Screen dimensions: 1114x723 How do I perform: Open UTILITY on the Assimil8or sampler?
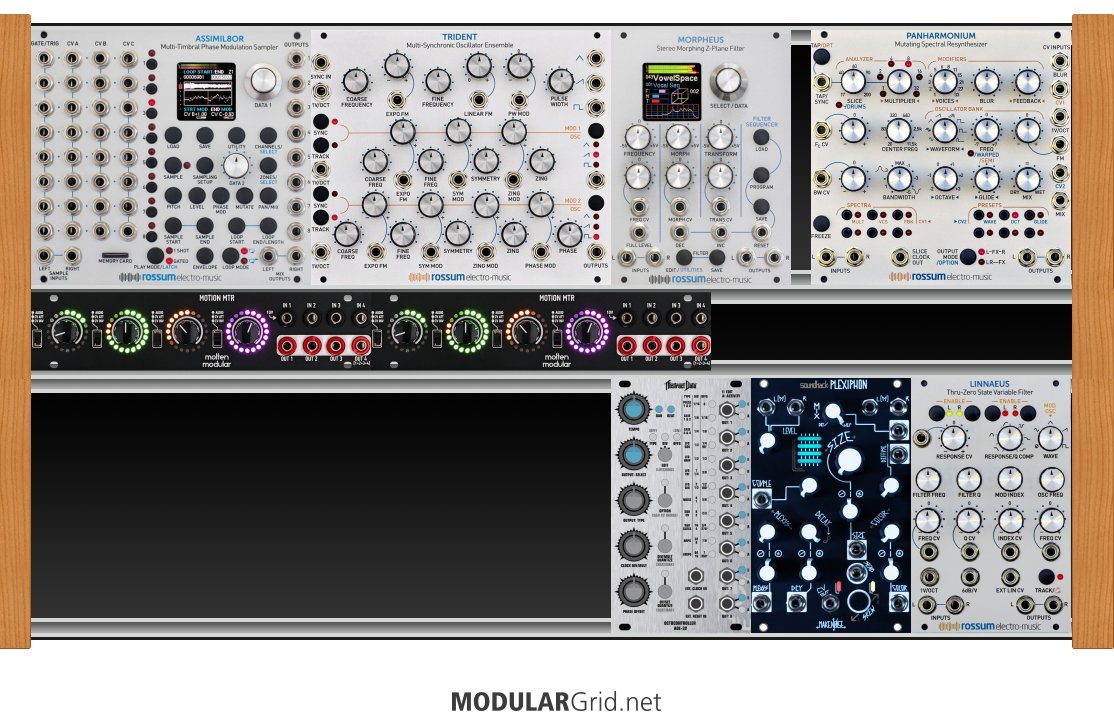point(237,136)
